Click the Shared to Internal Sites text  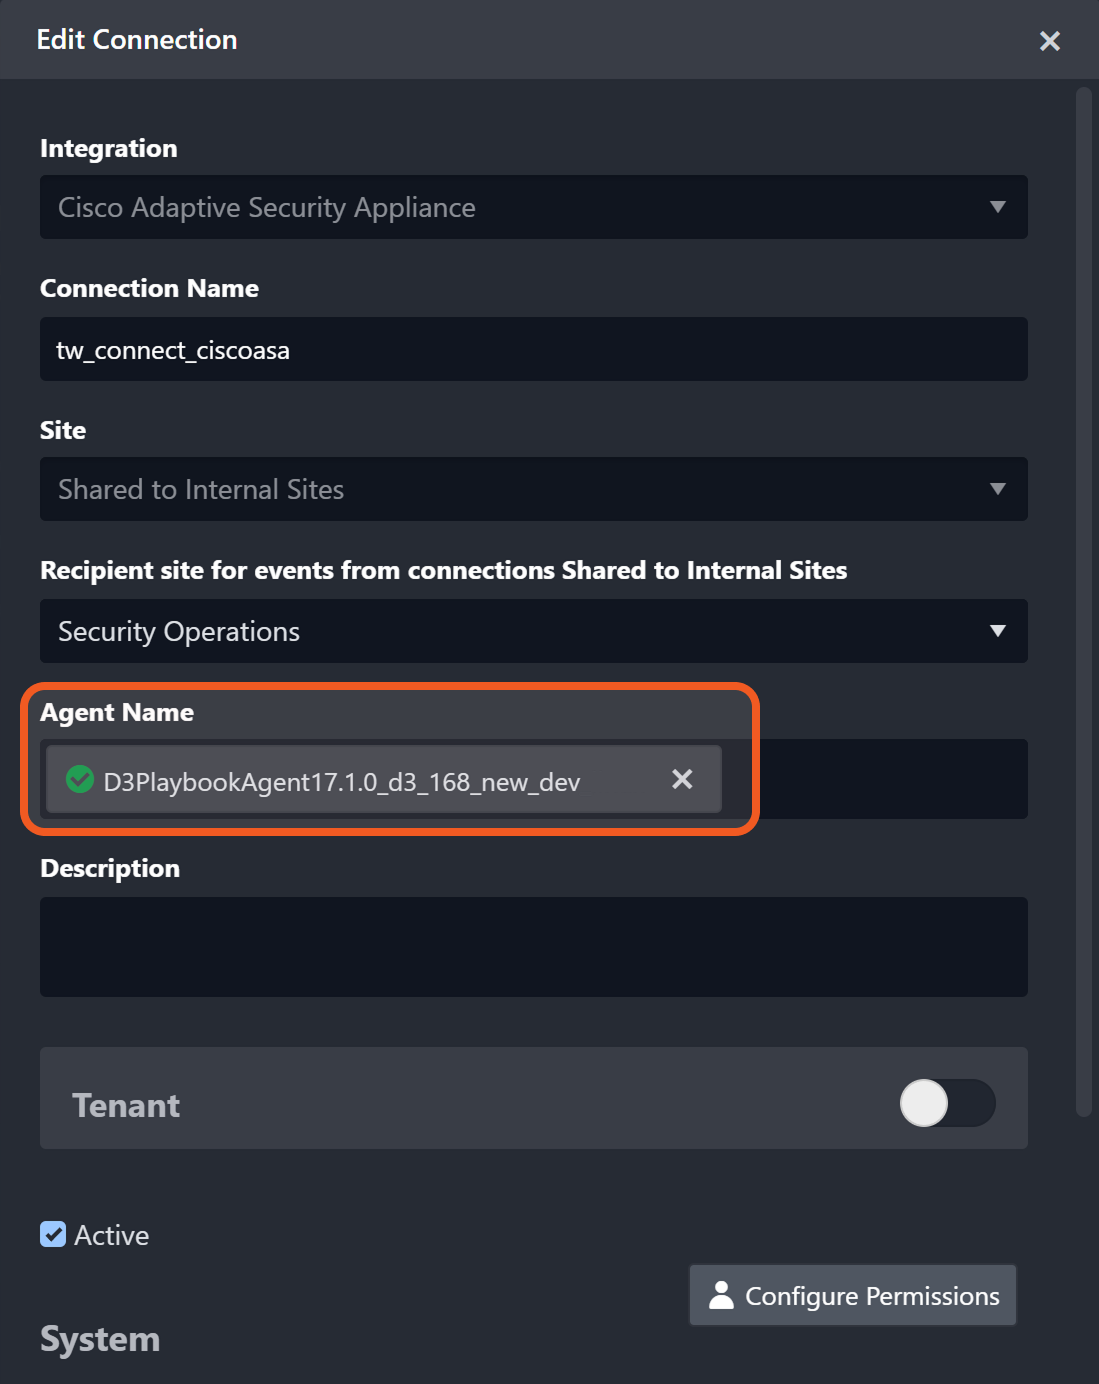click(201, 489)
